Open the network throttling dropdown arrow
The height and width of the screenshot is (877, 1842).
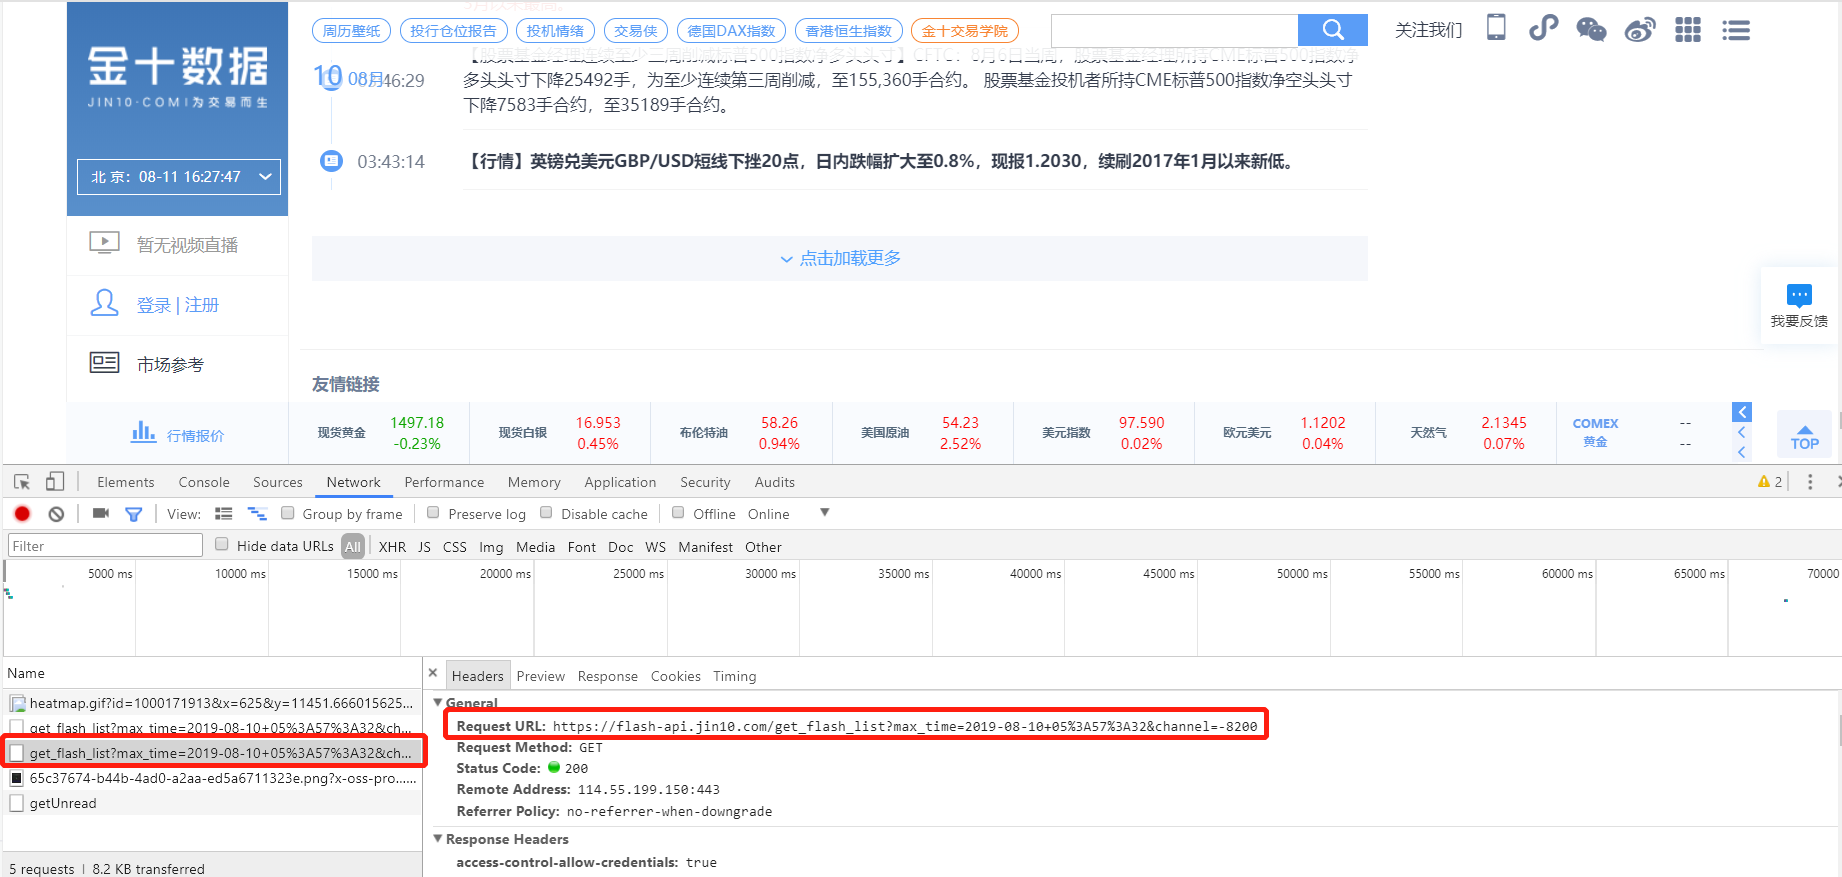[x=825, y=512]
